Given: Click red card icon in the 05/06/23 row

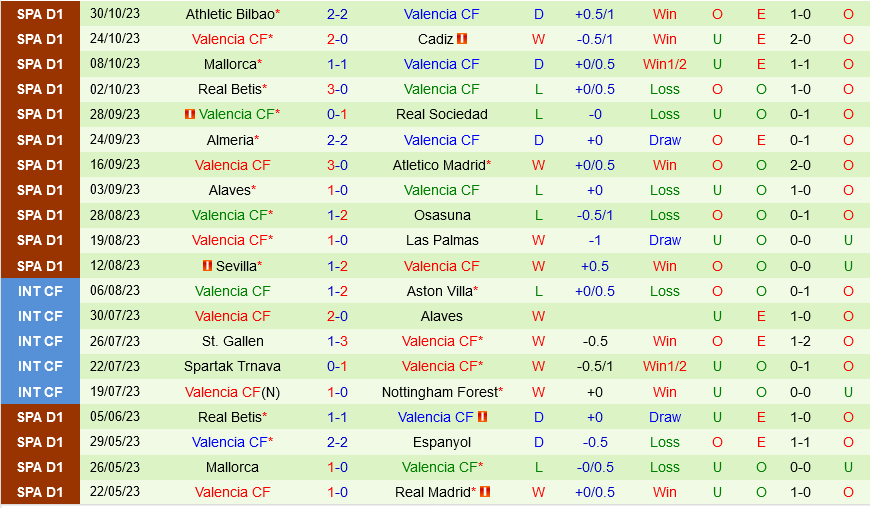Looking at the screenshot, I should (482, 417).
